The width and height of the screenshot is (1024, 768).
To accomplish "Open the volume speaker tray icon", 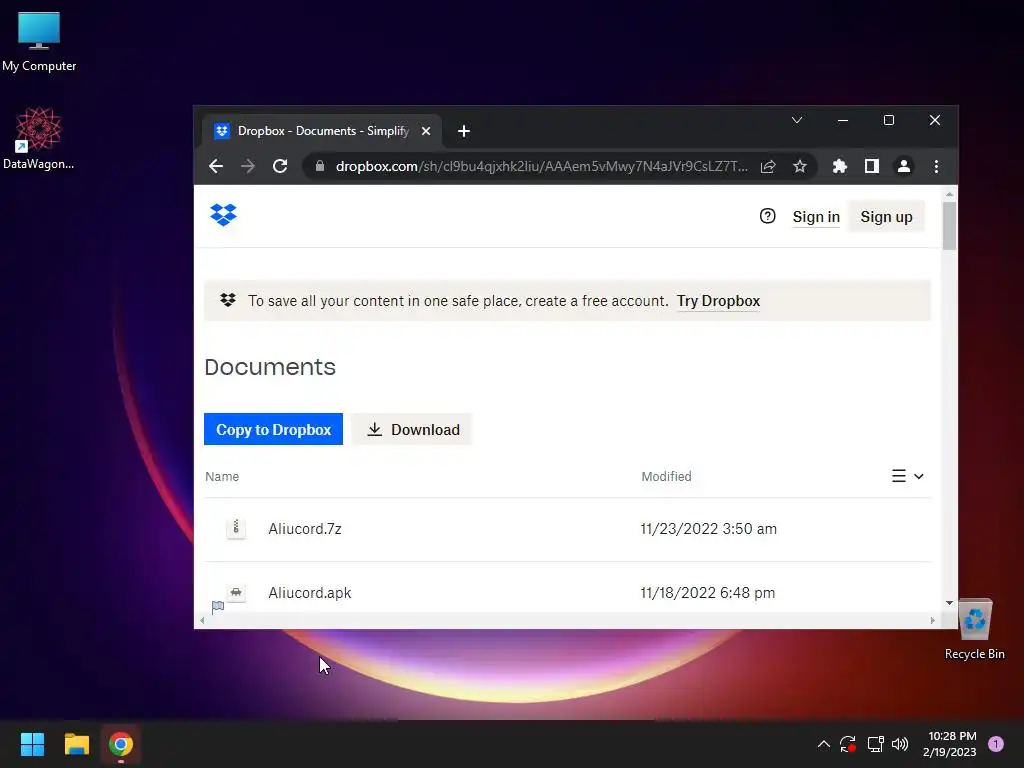I will coord(900,744).
